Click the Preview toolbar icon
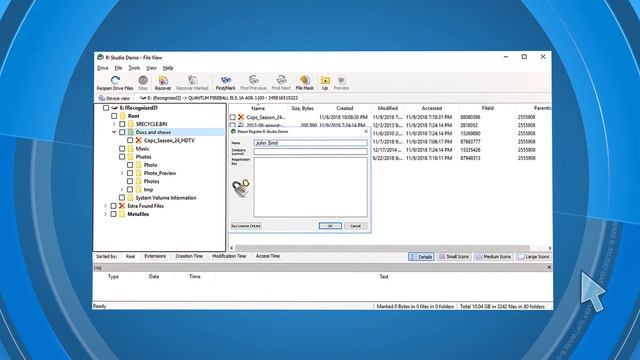The image size is (640, 360). (341, 80)
